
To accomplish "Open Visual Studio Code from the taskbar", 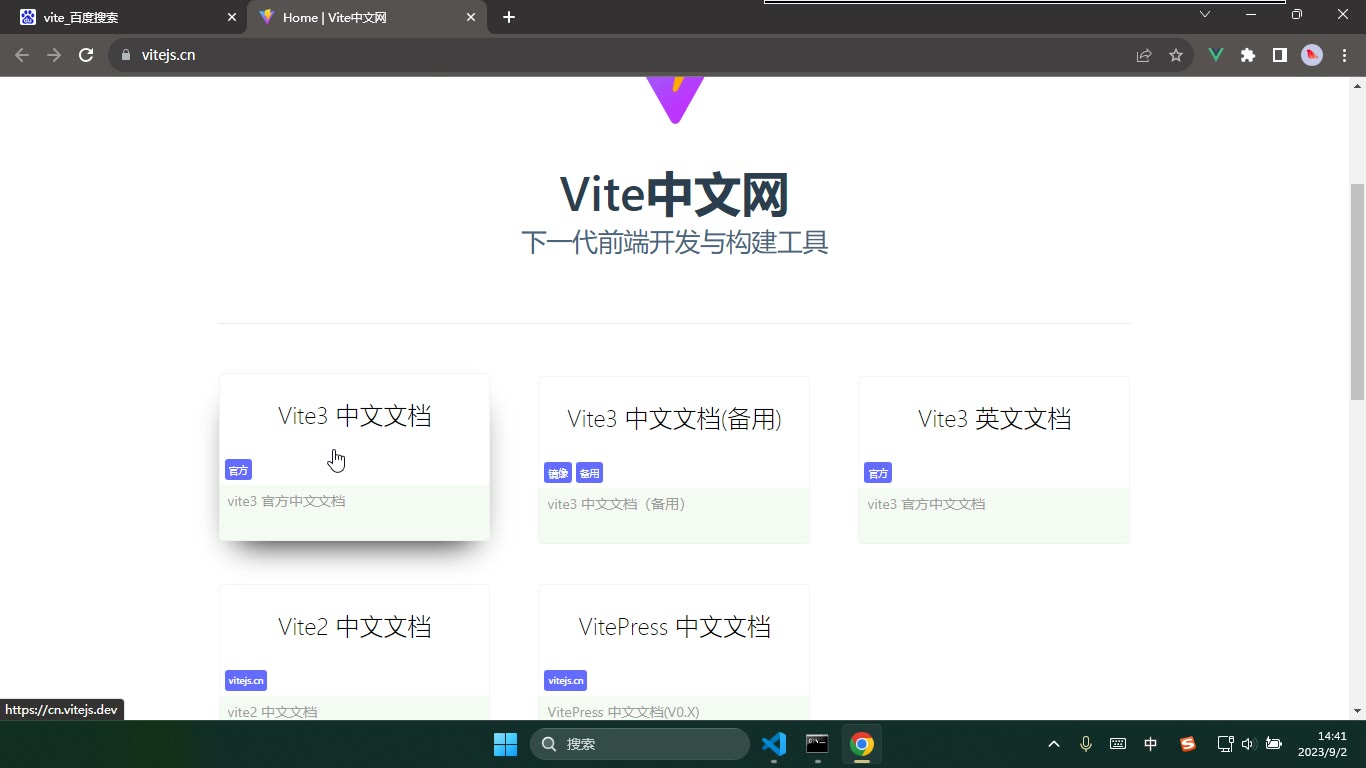I will coord(774,744).
